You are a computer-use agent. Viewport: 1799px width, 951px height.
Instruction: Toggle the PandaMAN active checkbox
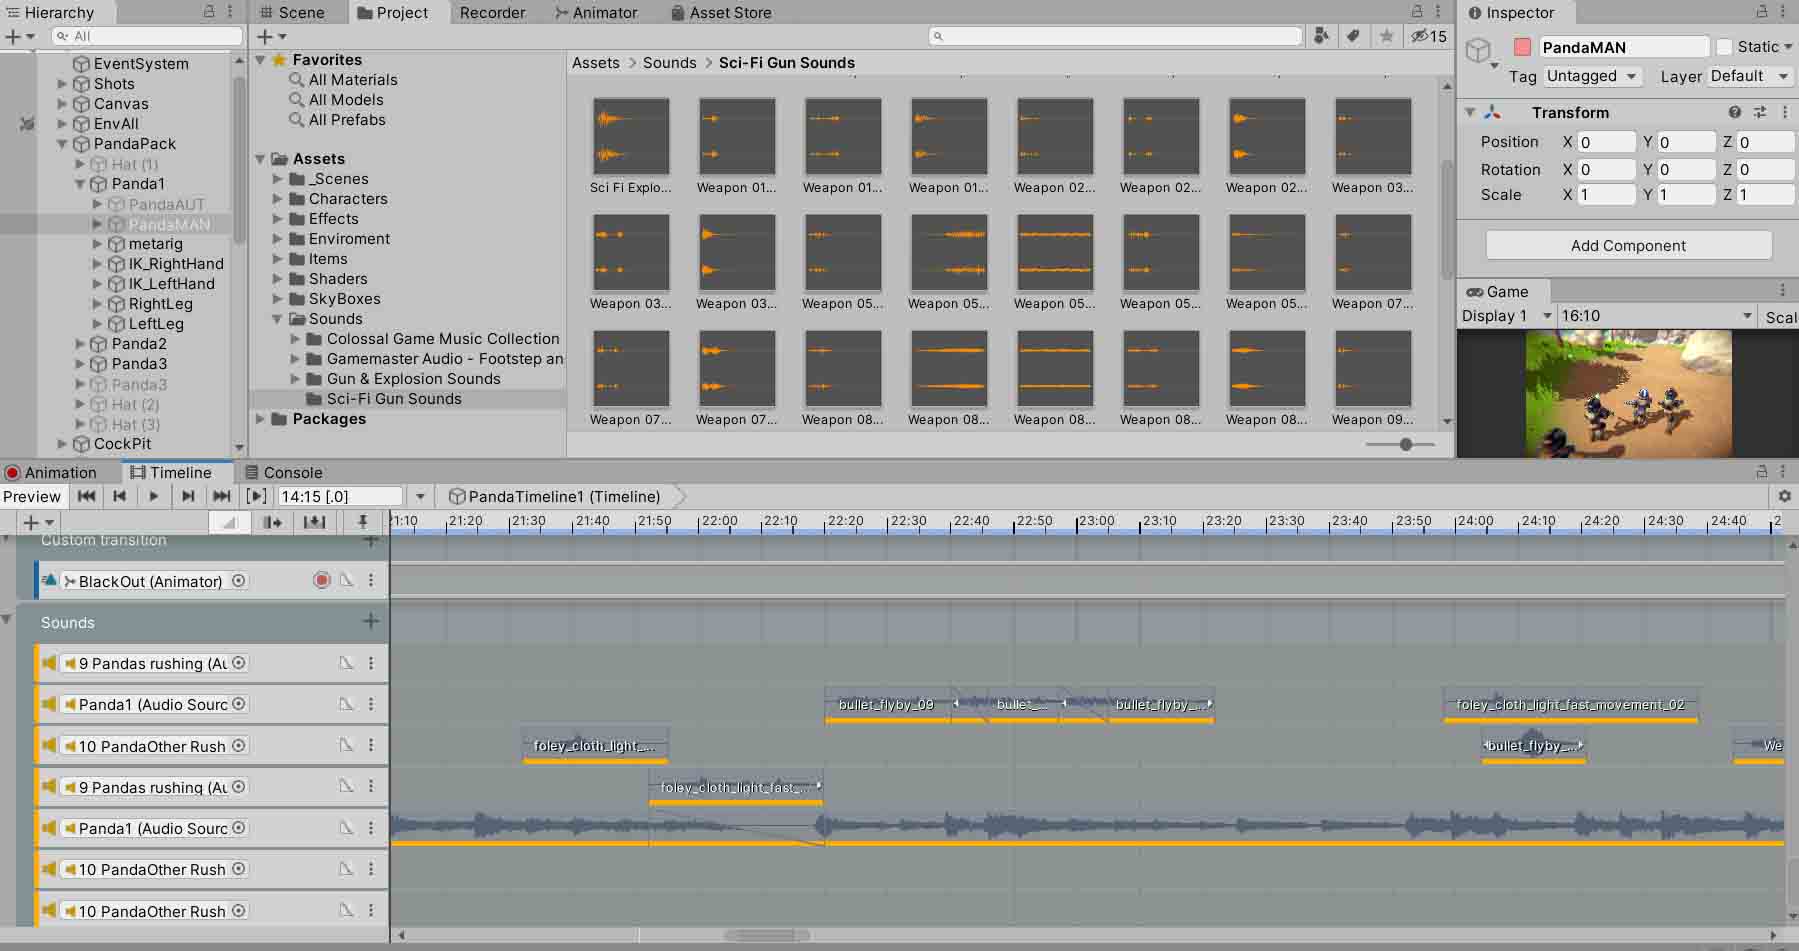[x=1523, y=47]
